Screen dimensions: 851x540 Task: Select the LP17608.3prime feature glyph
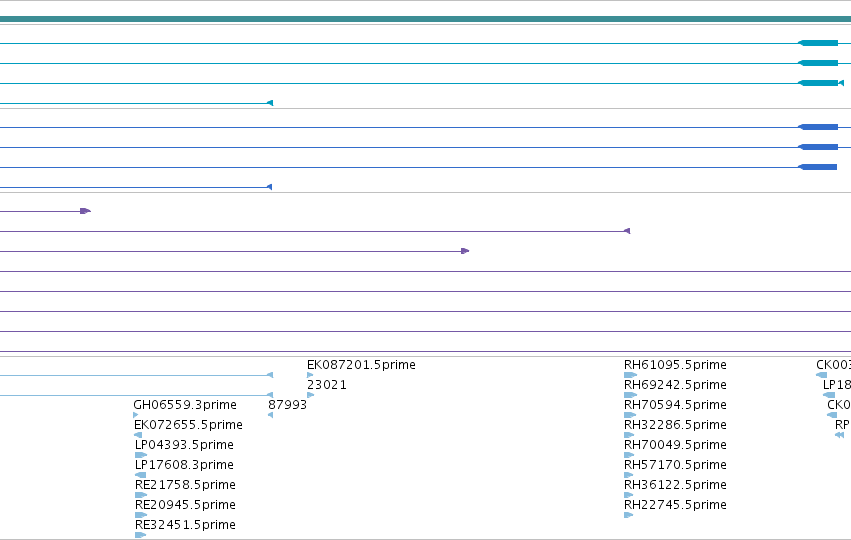[x=141, y=475]
